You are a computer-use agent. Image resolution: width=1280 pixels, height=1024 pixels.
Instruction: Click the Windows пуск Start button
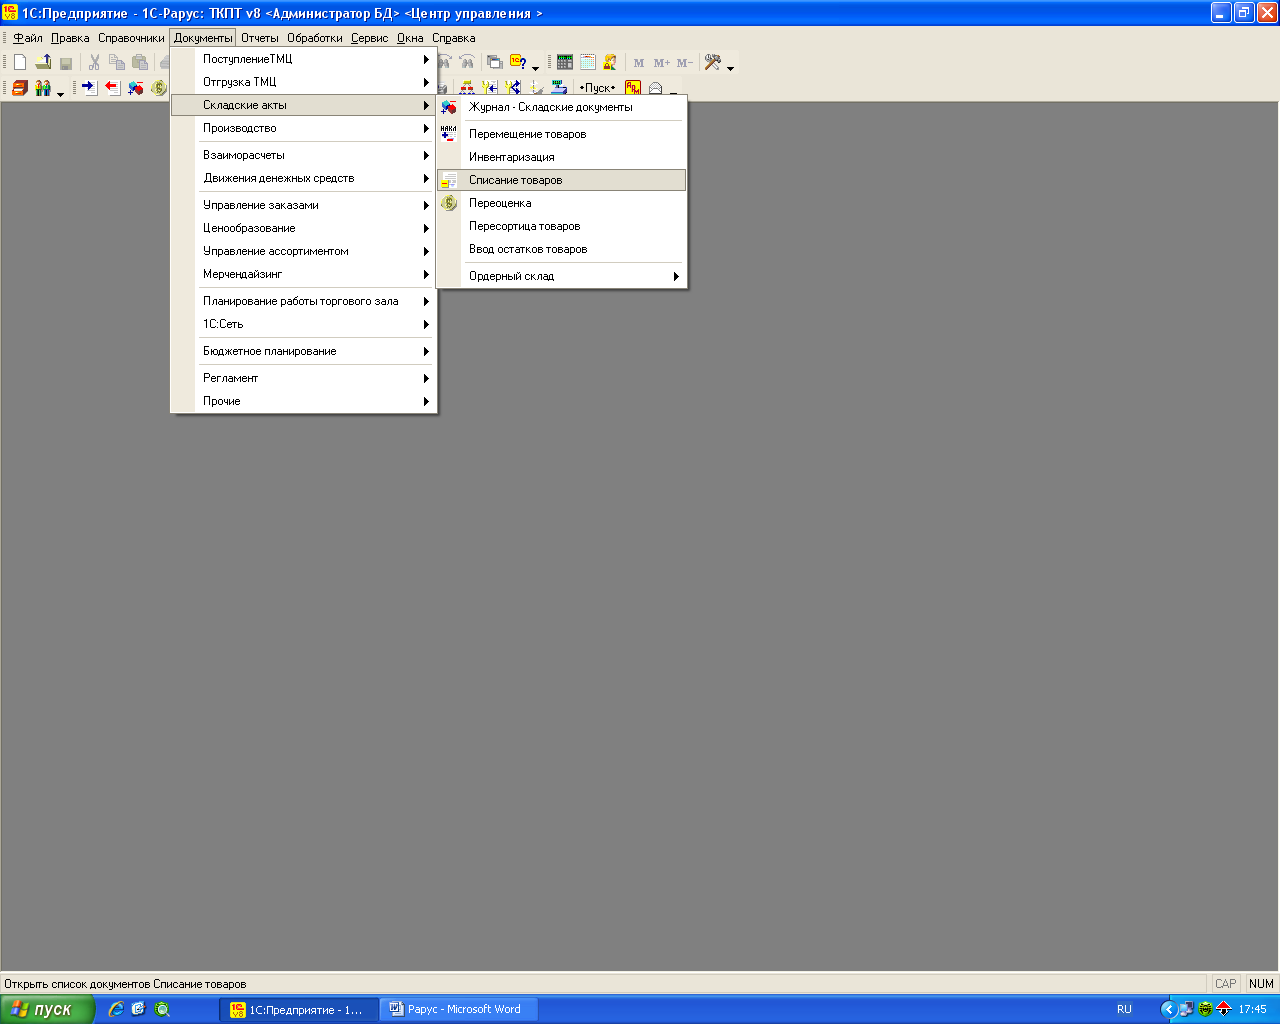coord(46,1009)
